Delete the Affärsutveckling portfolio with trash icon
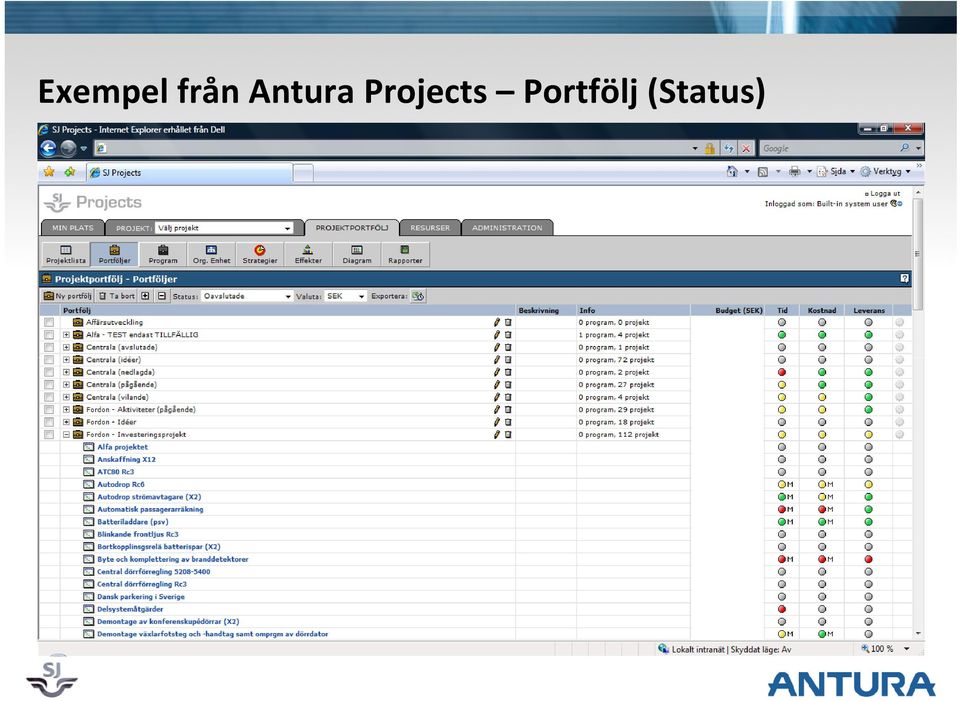960x701 pixels. 508,322
